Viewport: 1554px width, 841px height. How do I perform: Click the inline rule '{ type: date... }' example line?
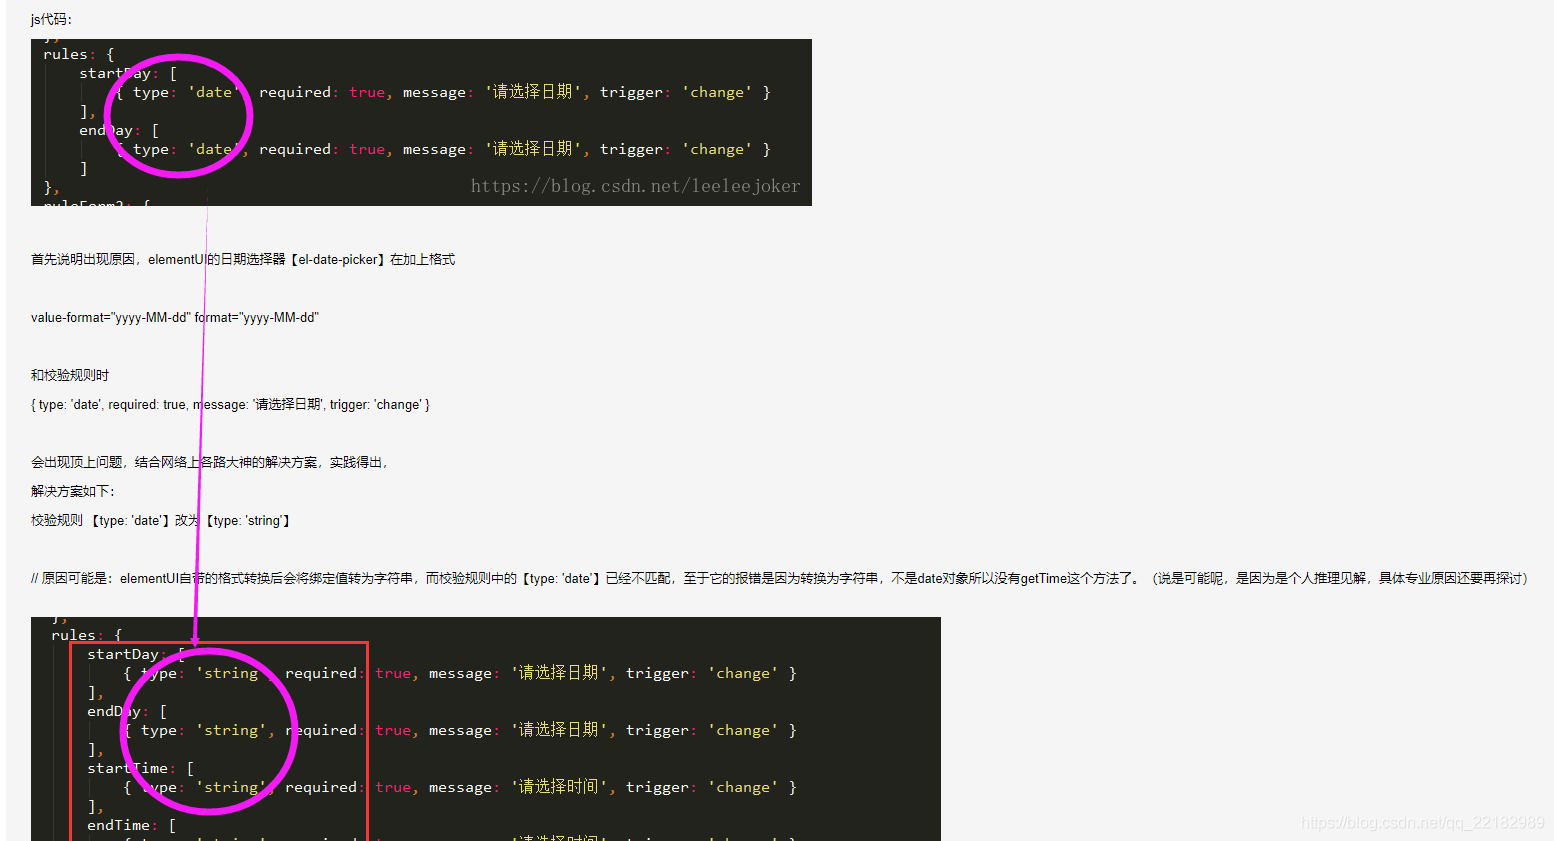pyautogui.click(x=229, y=404)
